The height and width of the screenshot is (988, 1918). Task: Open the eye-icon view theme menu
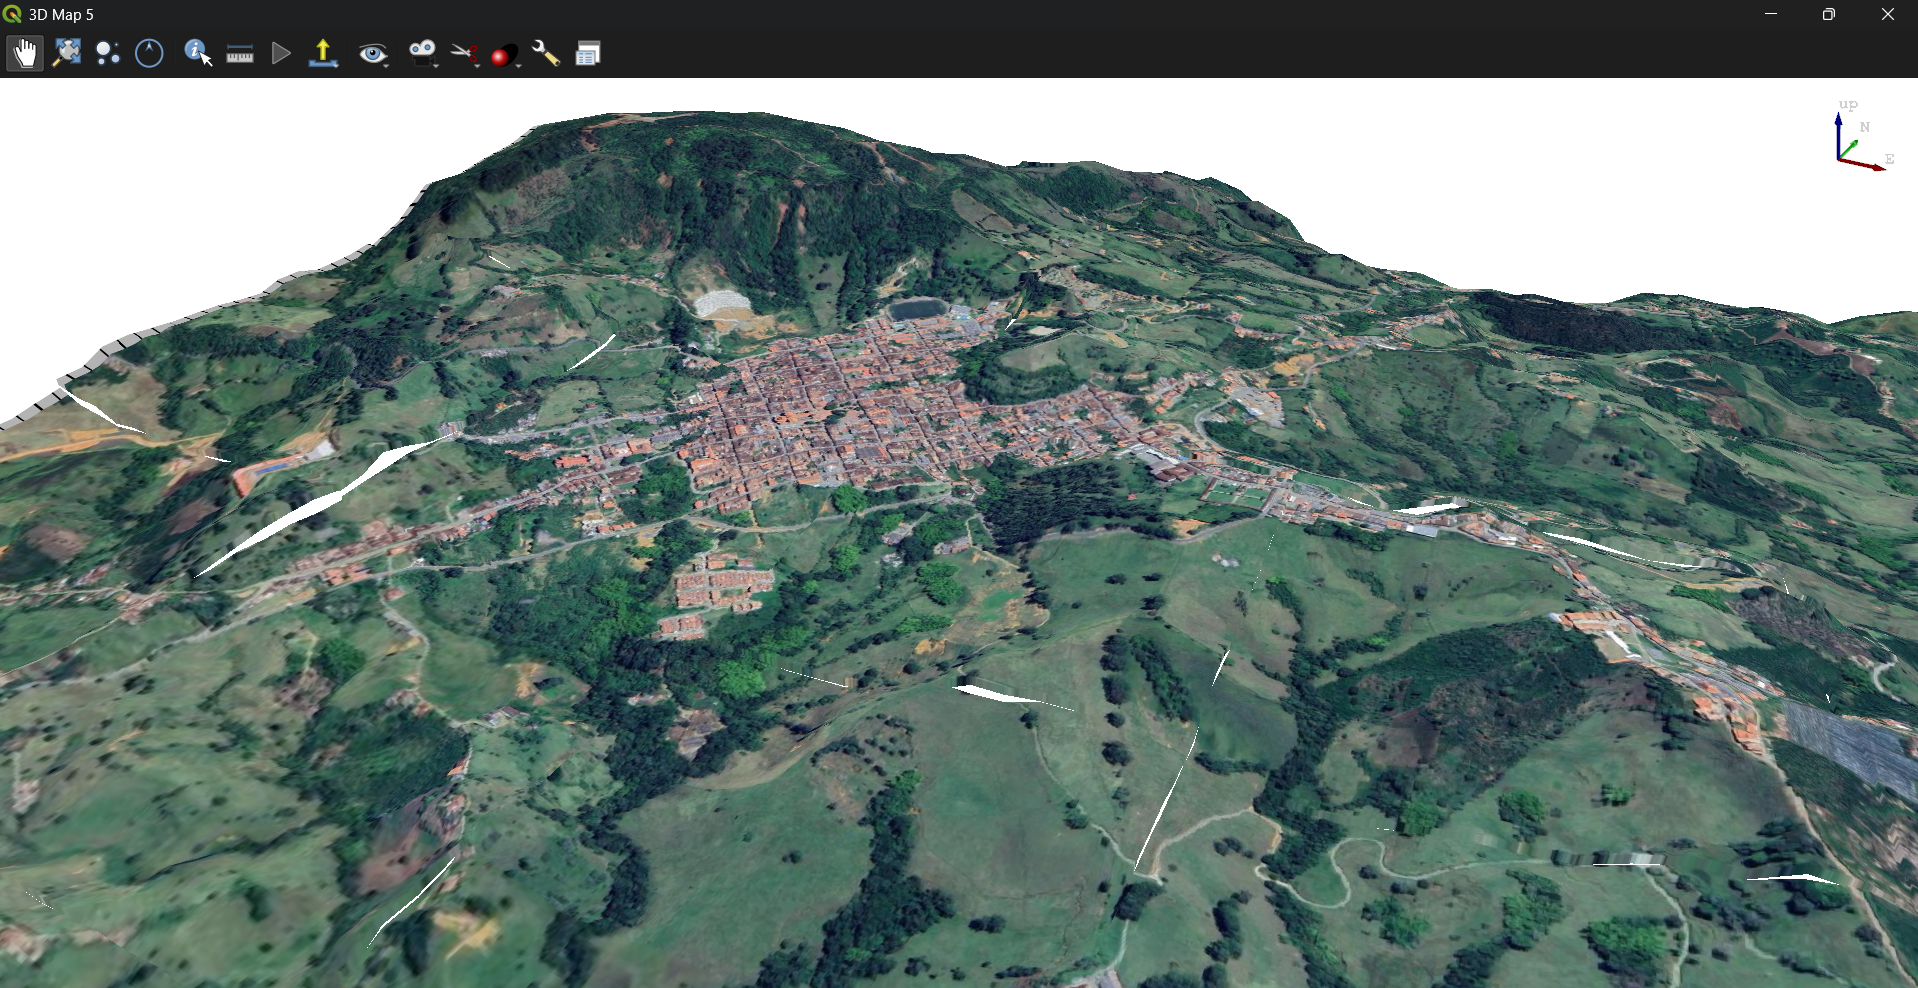coord(374,54)
